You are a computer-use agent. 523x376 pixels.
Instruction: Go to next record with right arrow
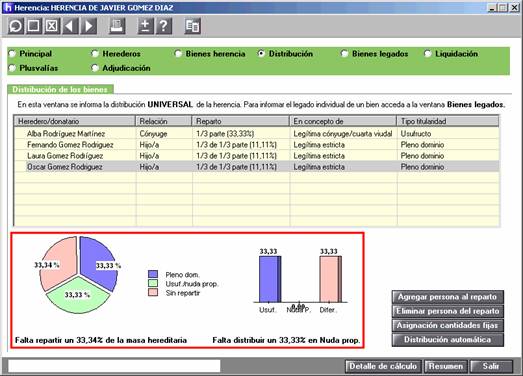(88, 26)
